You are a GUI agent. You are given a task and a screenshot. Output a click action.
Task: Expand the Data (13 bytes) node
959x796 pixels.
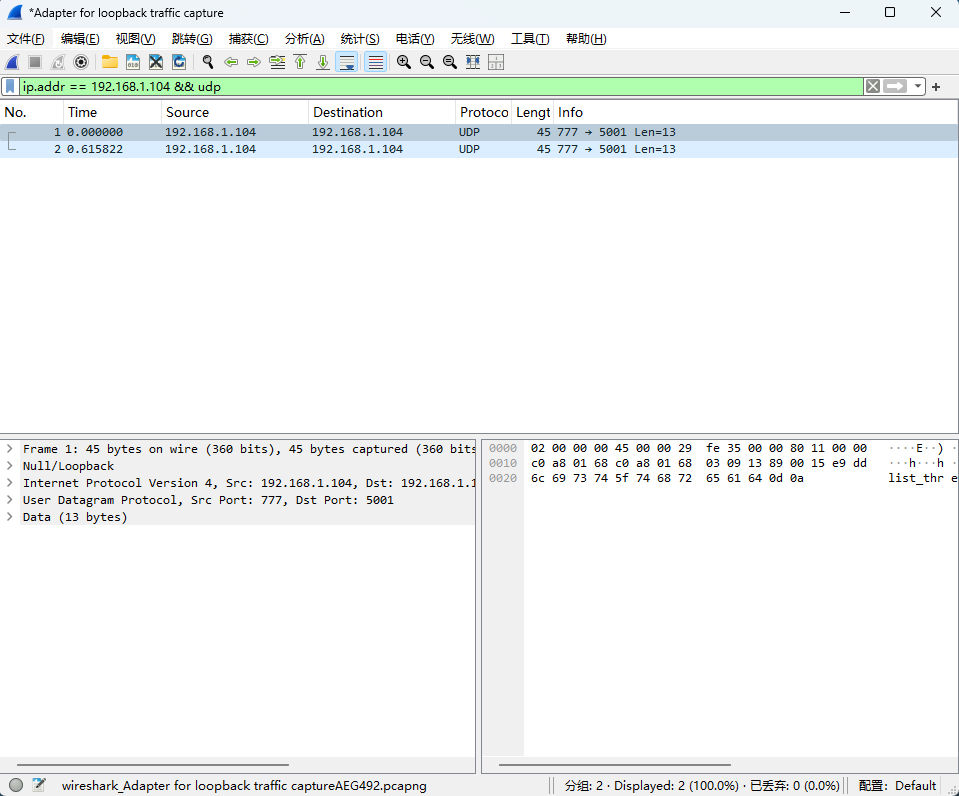click(x=10, y=517)
